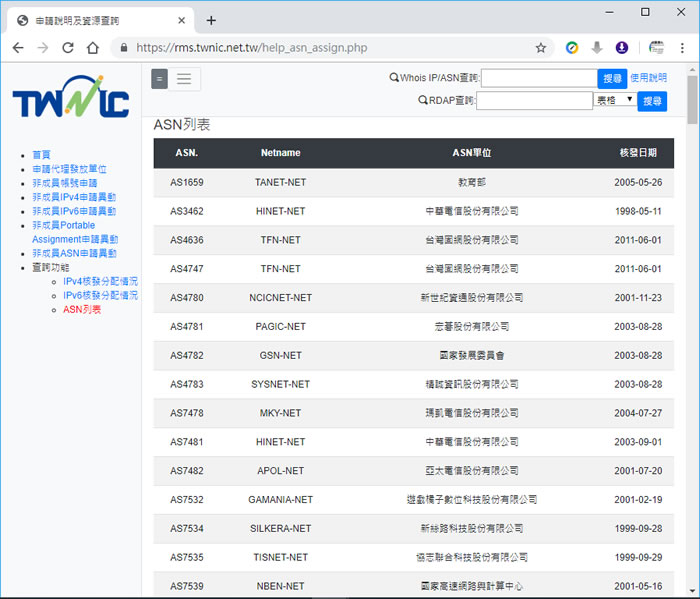Viewport: 700px width, 599px height.
Task: Reload the current page
Action: [68, 47]
